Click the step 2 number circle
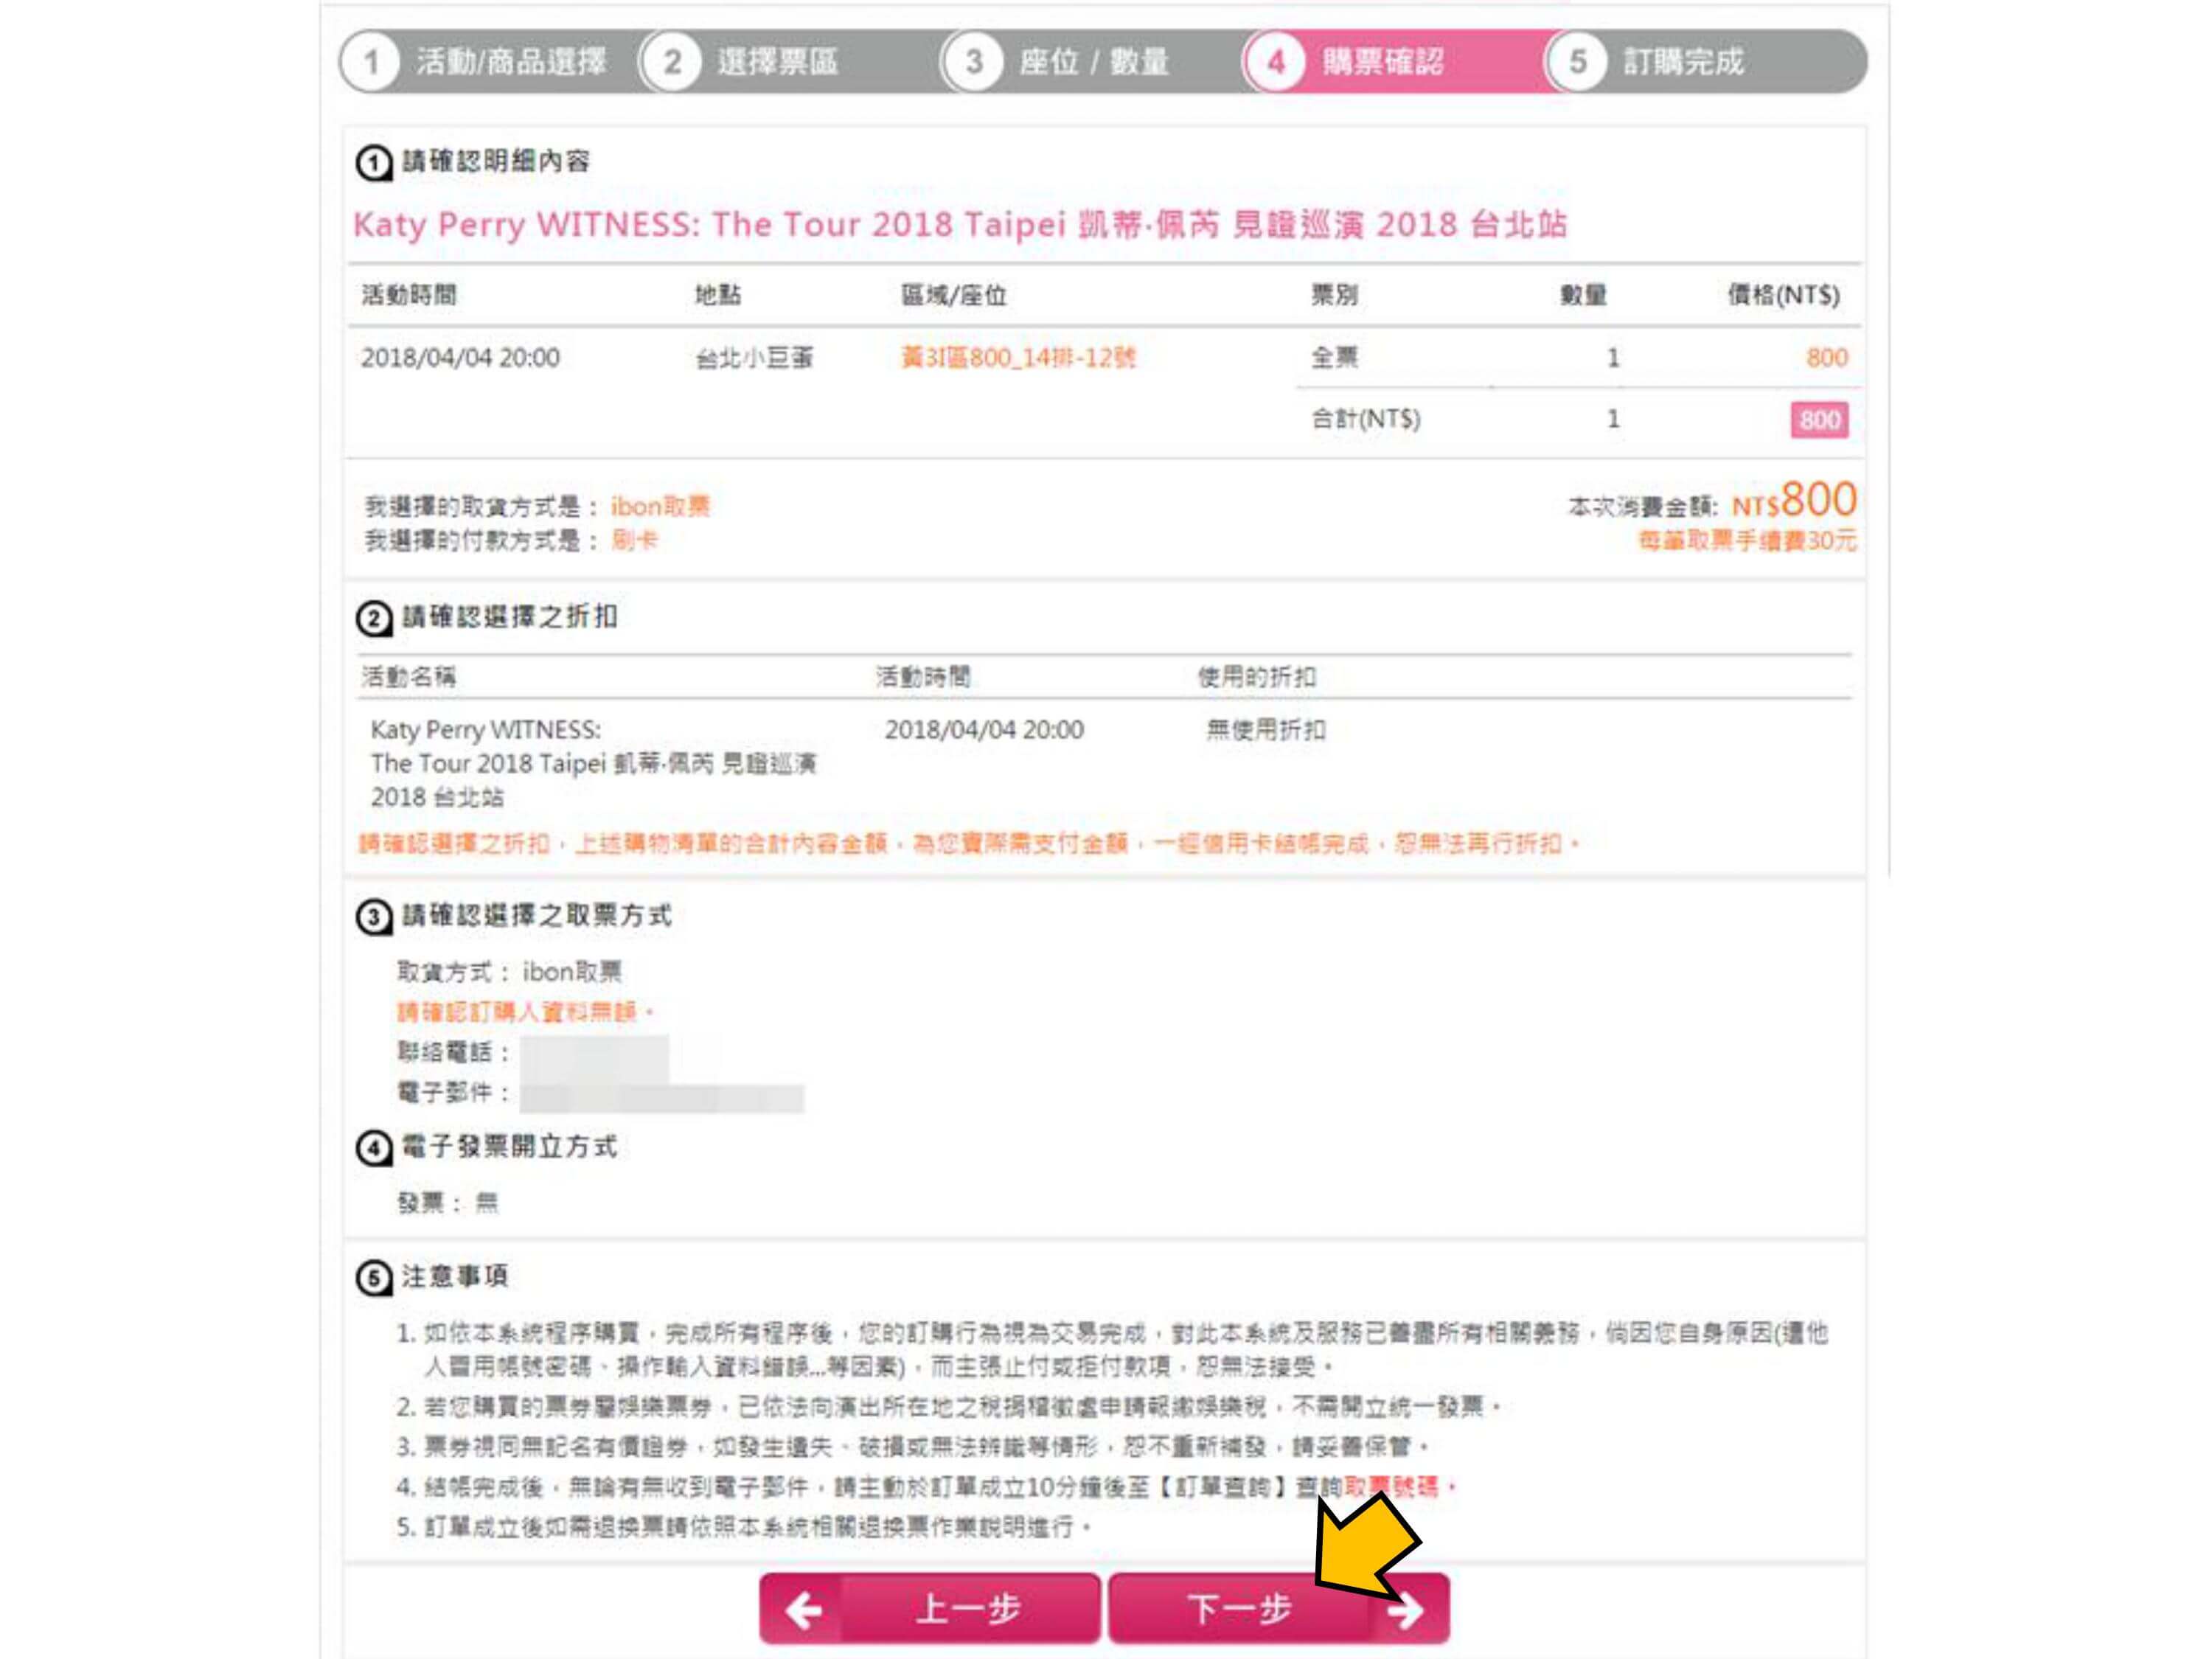Screen dimensions: 2212x1659 click(x=672, y=62)
